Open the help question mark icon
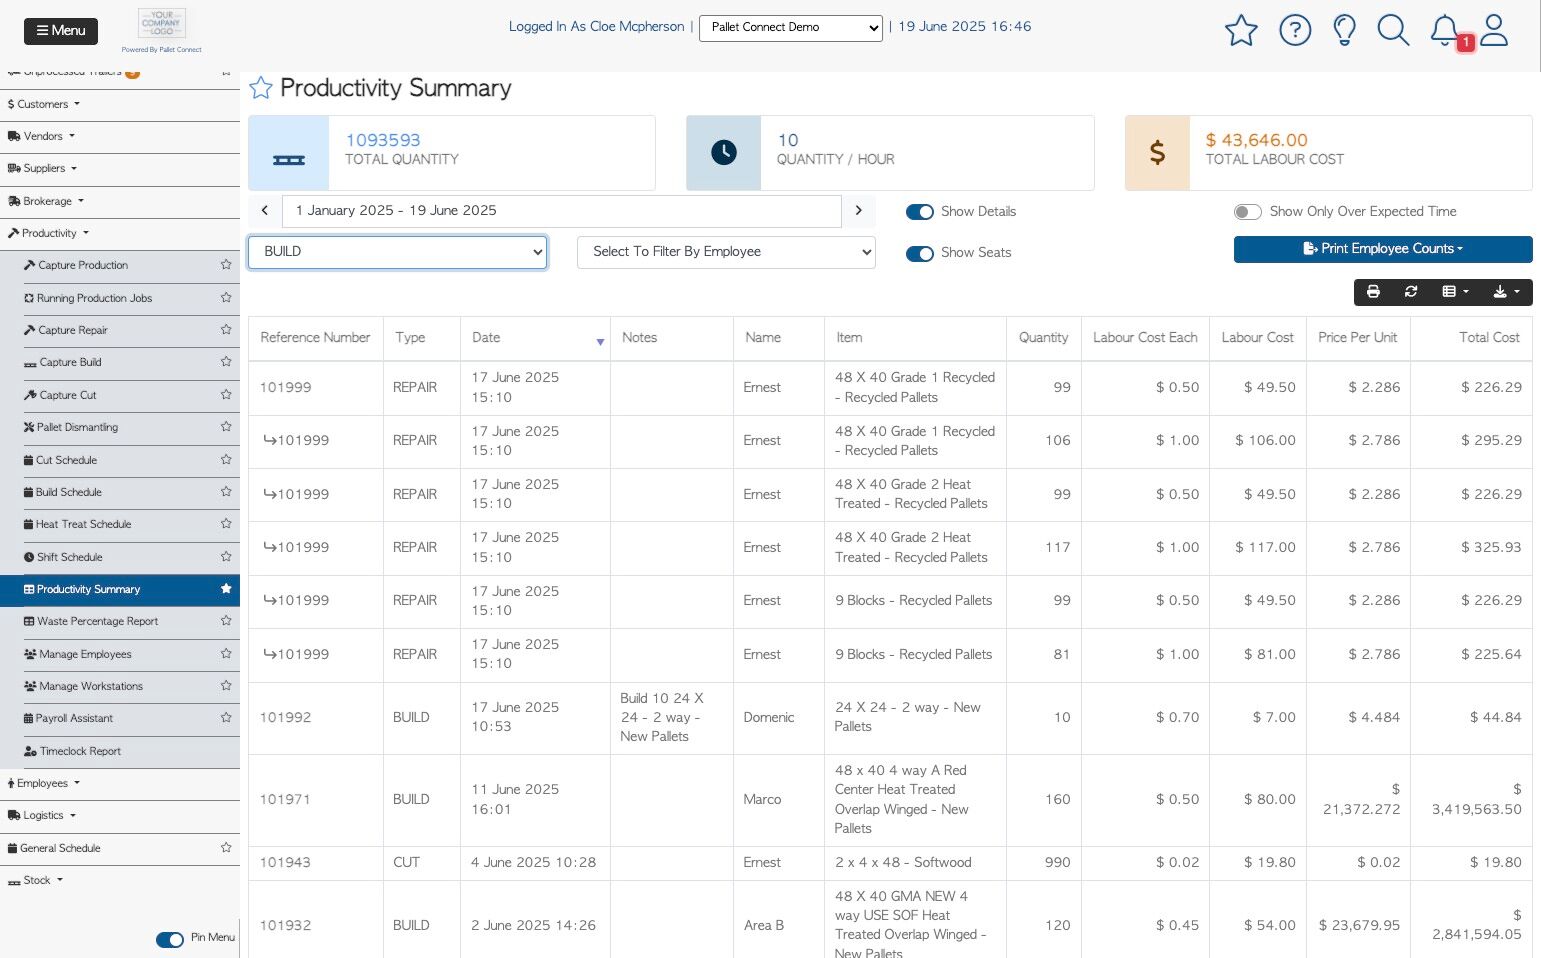Image resolution: width=1541 pixels, height=958 pixels. pos(1295,30)
